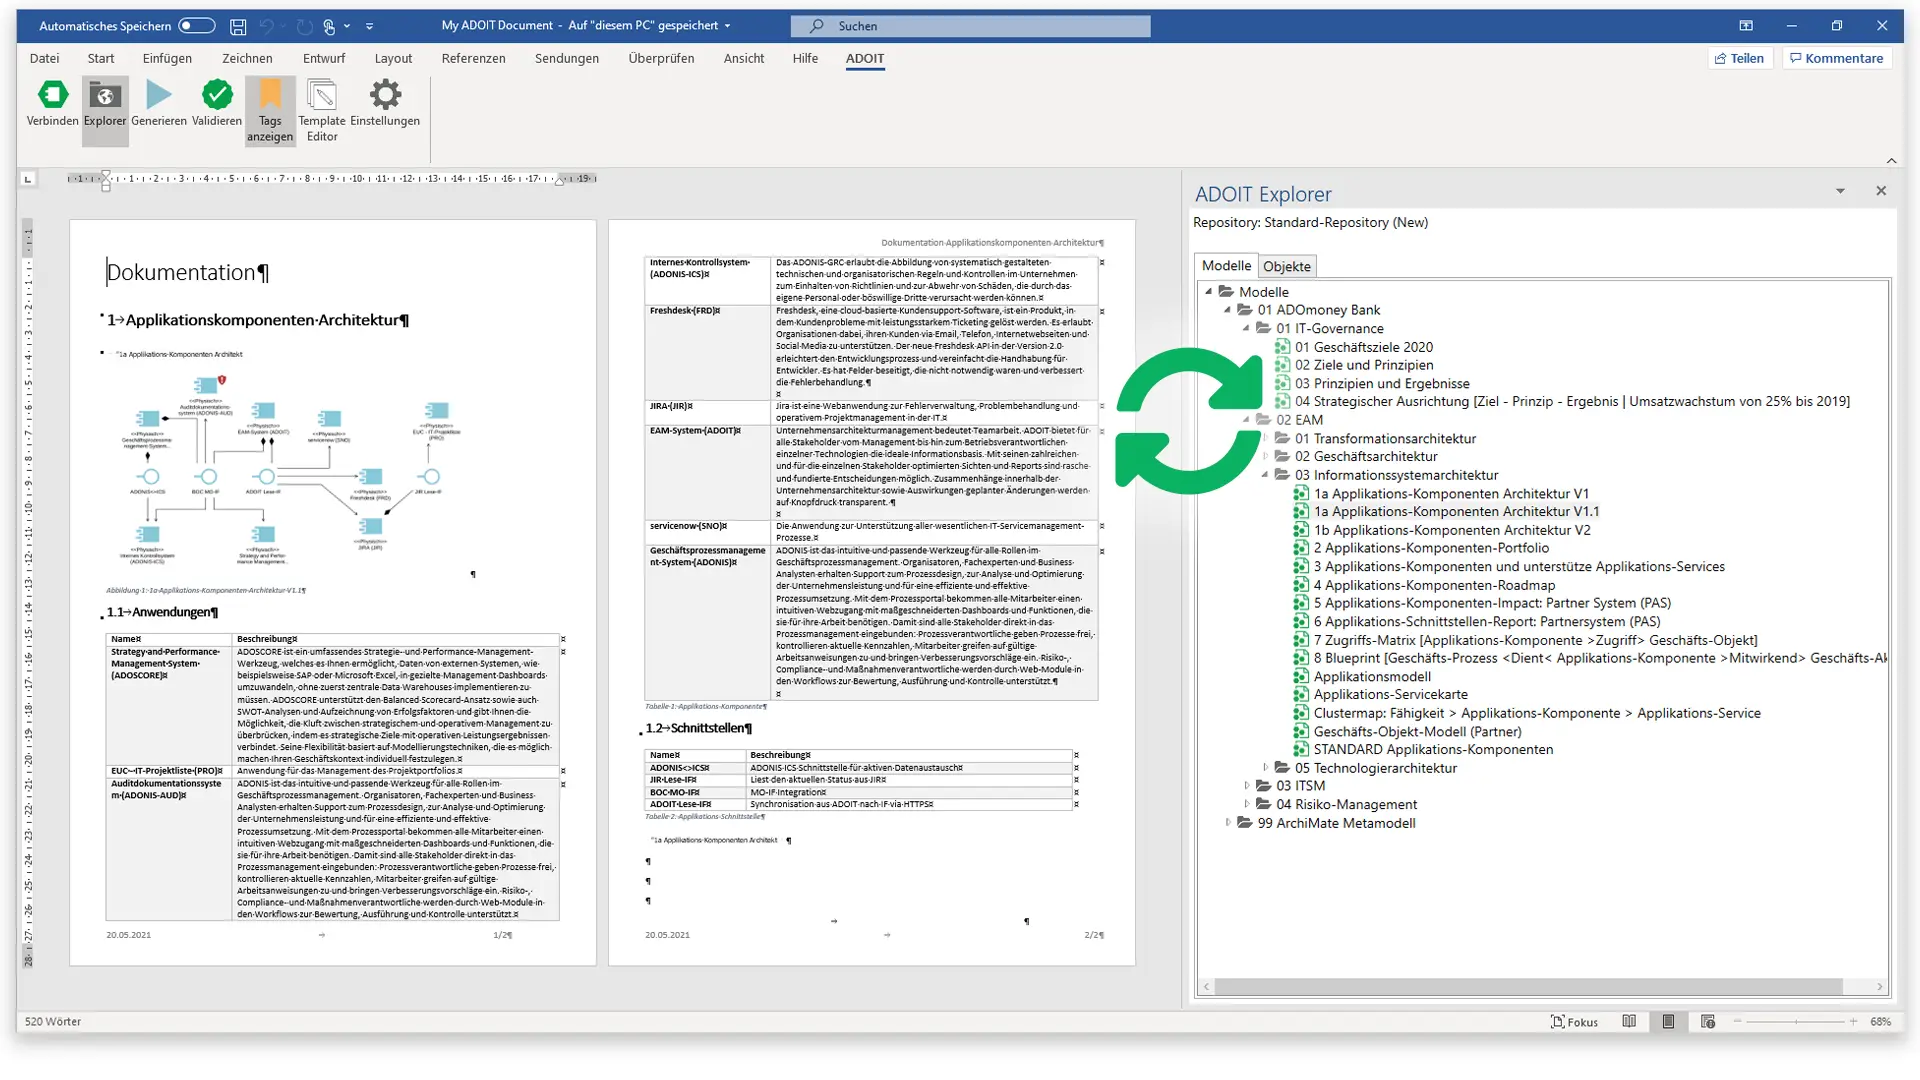Open the Kommentare button

(x=1837, y=59)
